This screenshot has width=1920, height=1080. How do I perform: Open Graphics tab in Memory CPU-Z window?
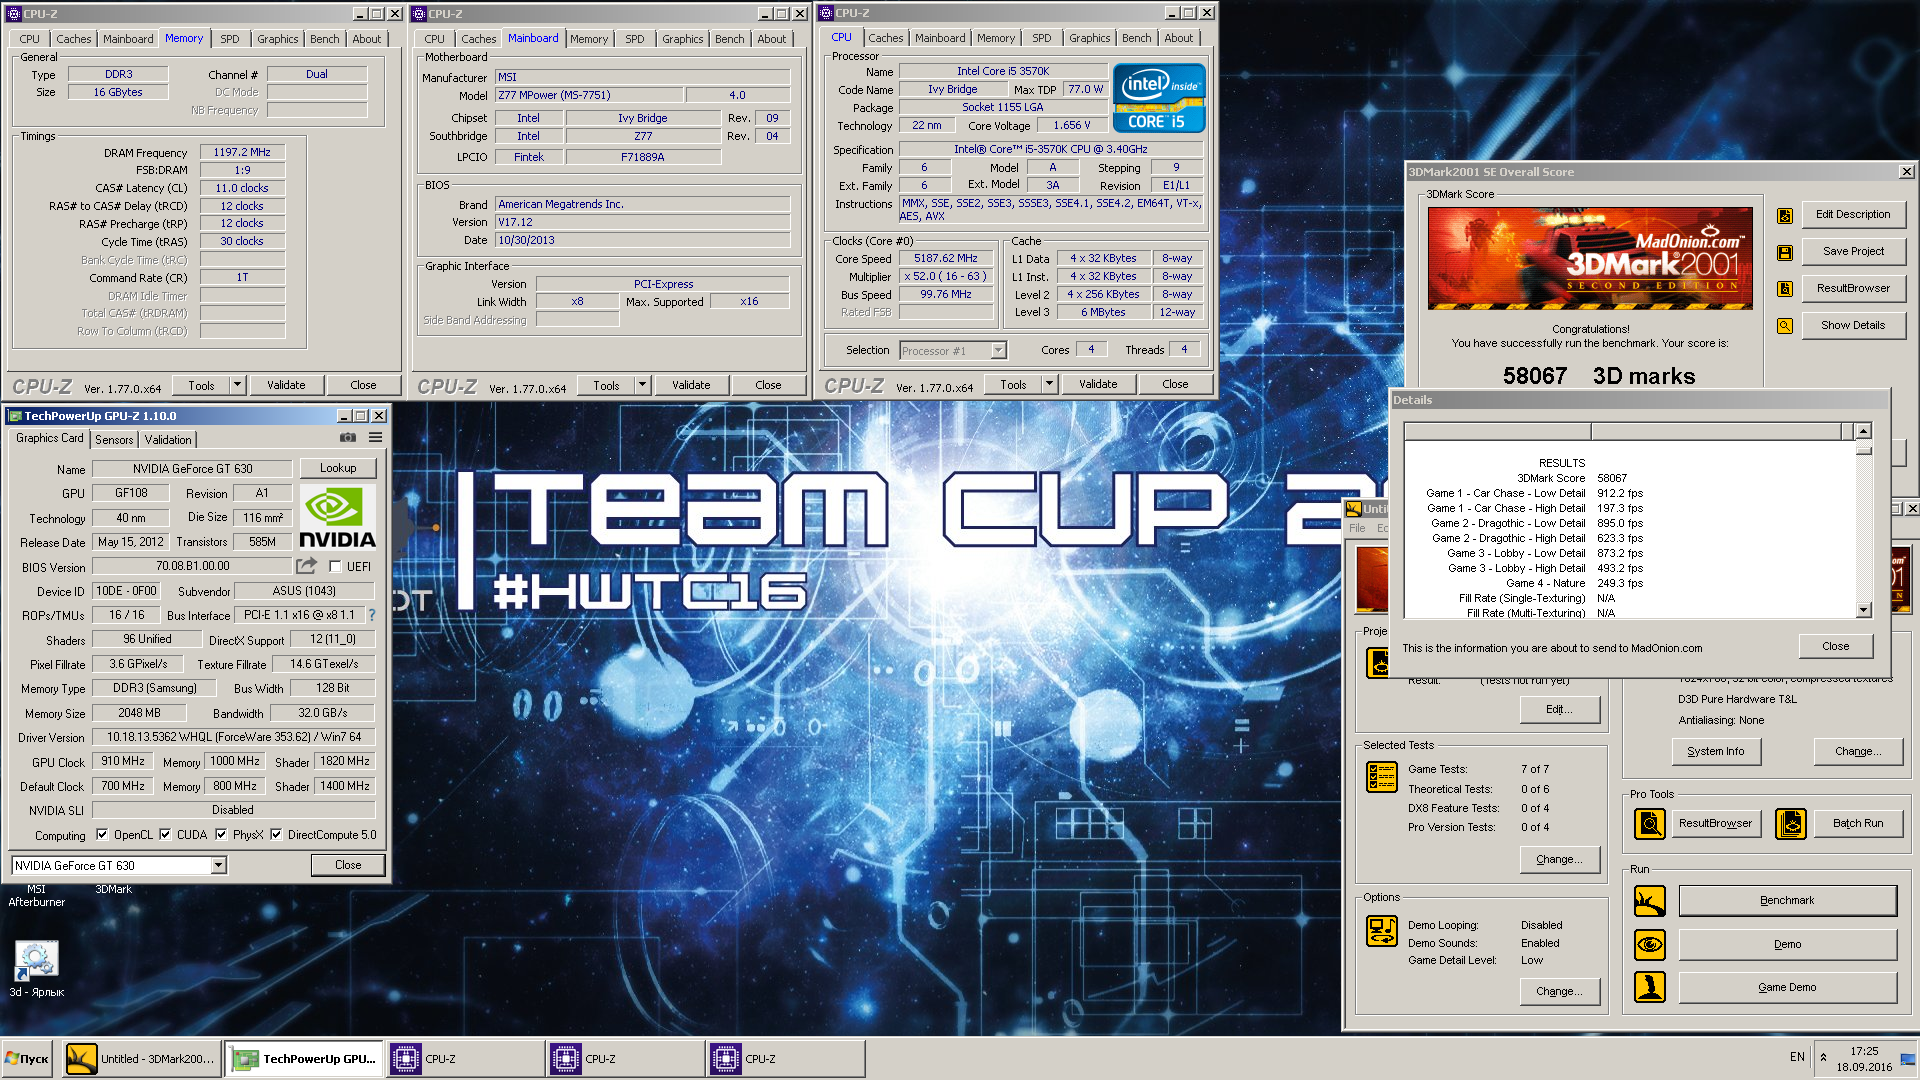tap(278, 39)
